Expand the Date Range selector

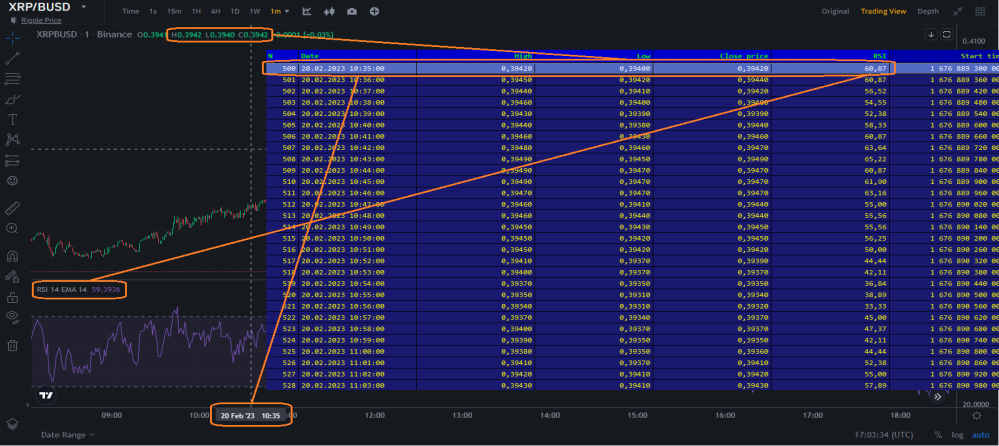(68, 435)
